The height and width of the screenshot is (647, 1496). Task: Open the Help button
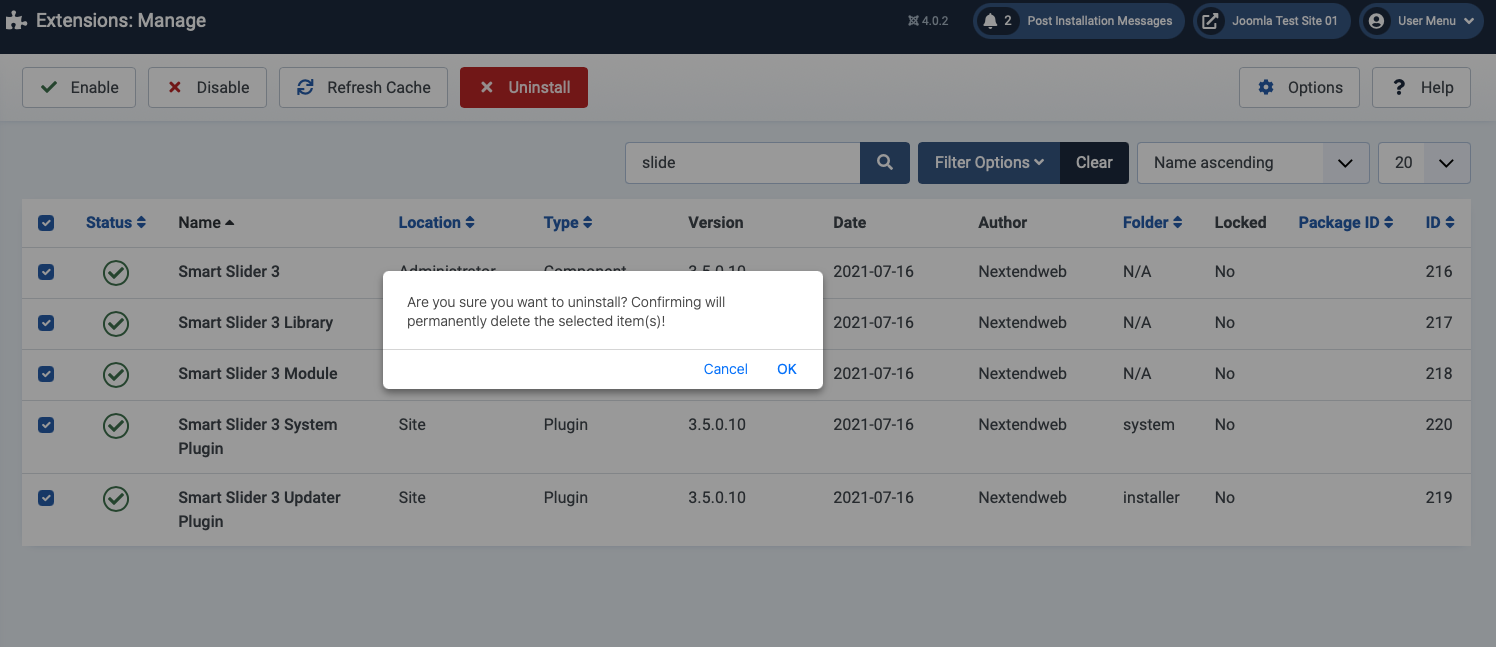point(1421,87)
